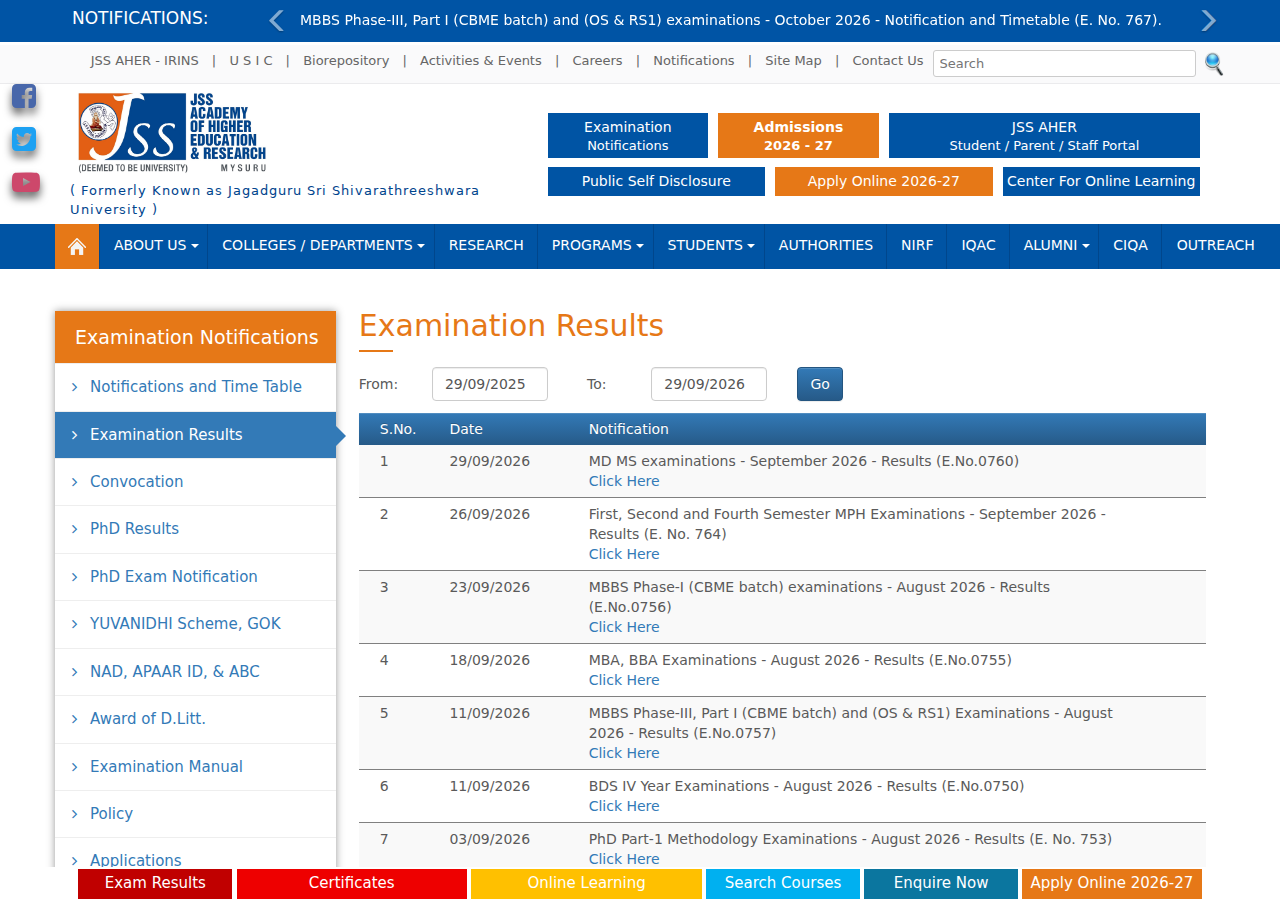
Task: Expand the ALUMNI menu
Action: 1055,246
